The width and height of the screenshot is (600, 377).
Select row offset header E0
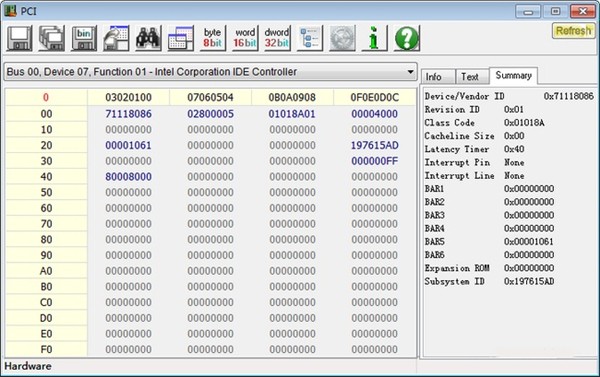tap(46, 333)
